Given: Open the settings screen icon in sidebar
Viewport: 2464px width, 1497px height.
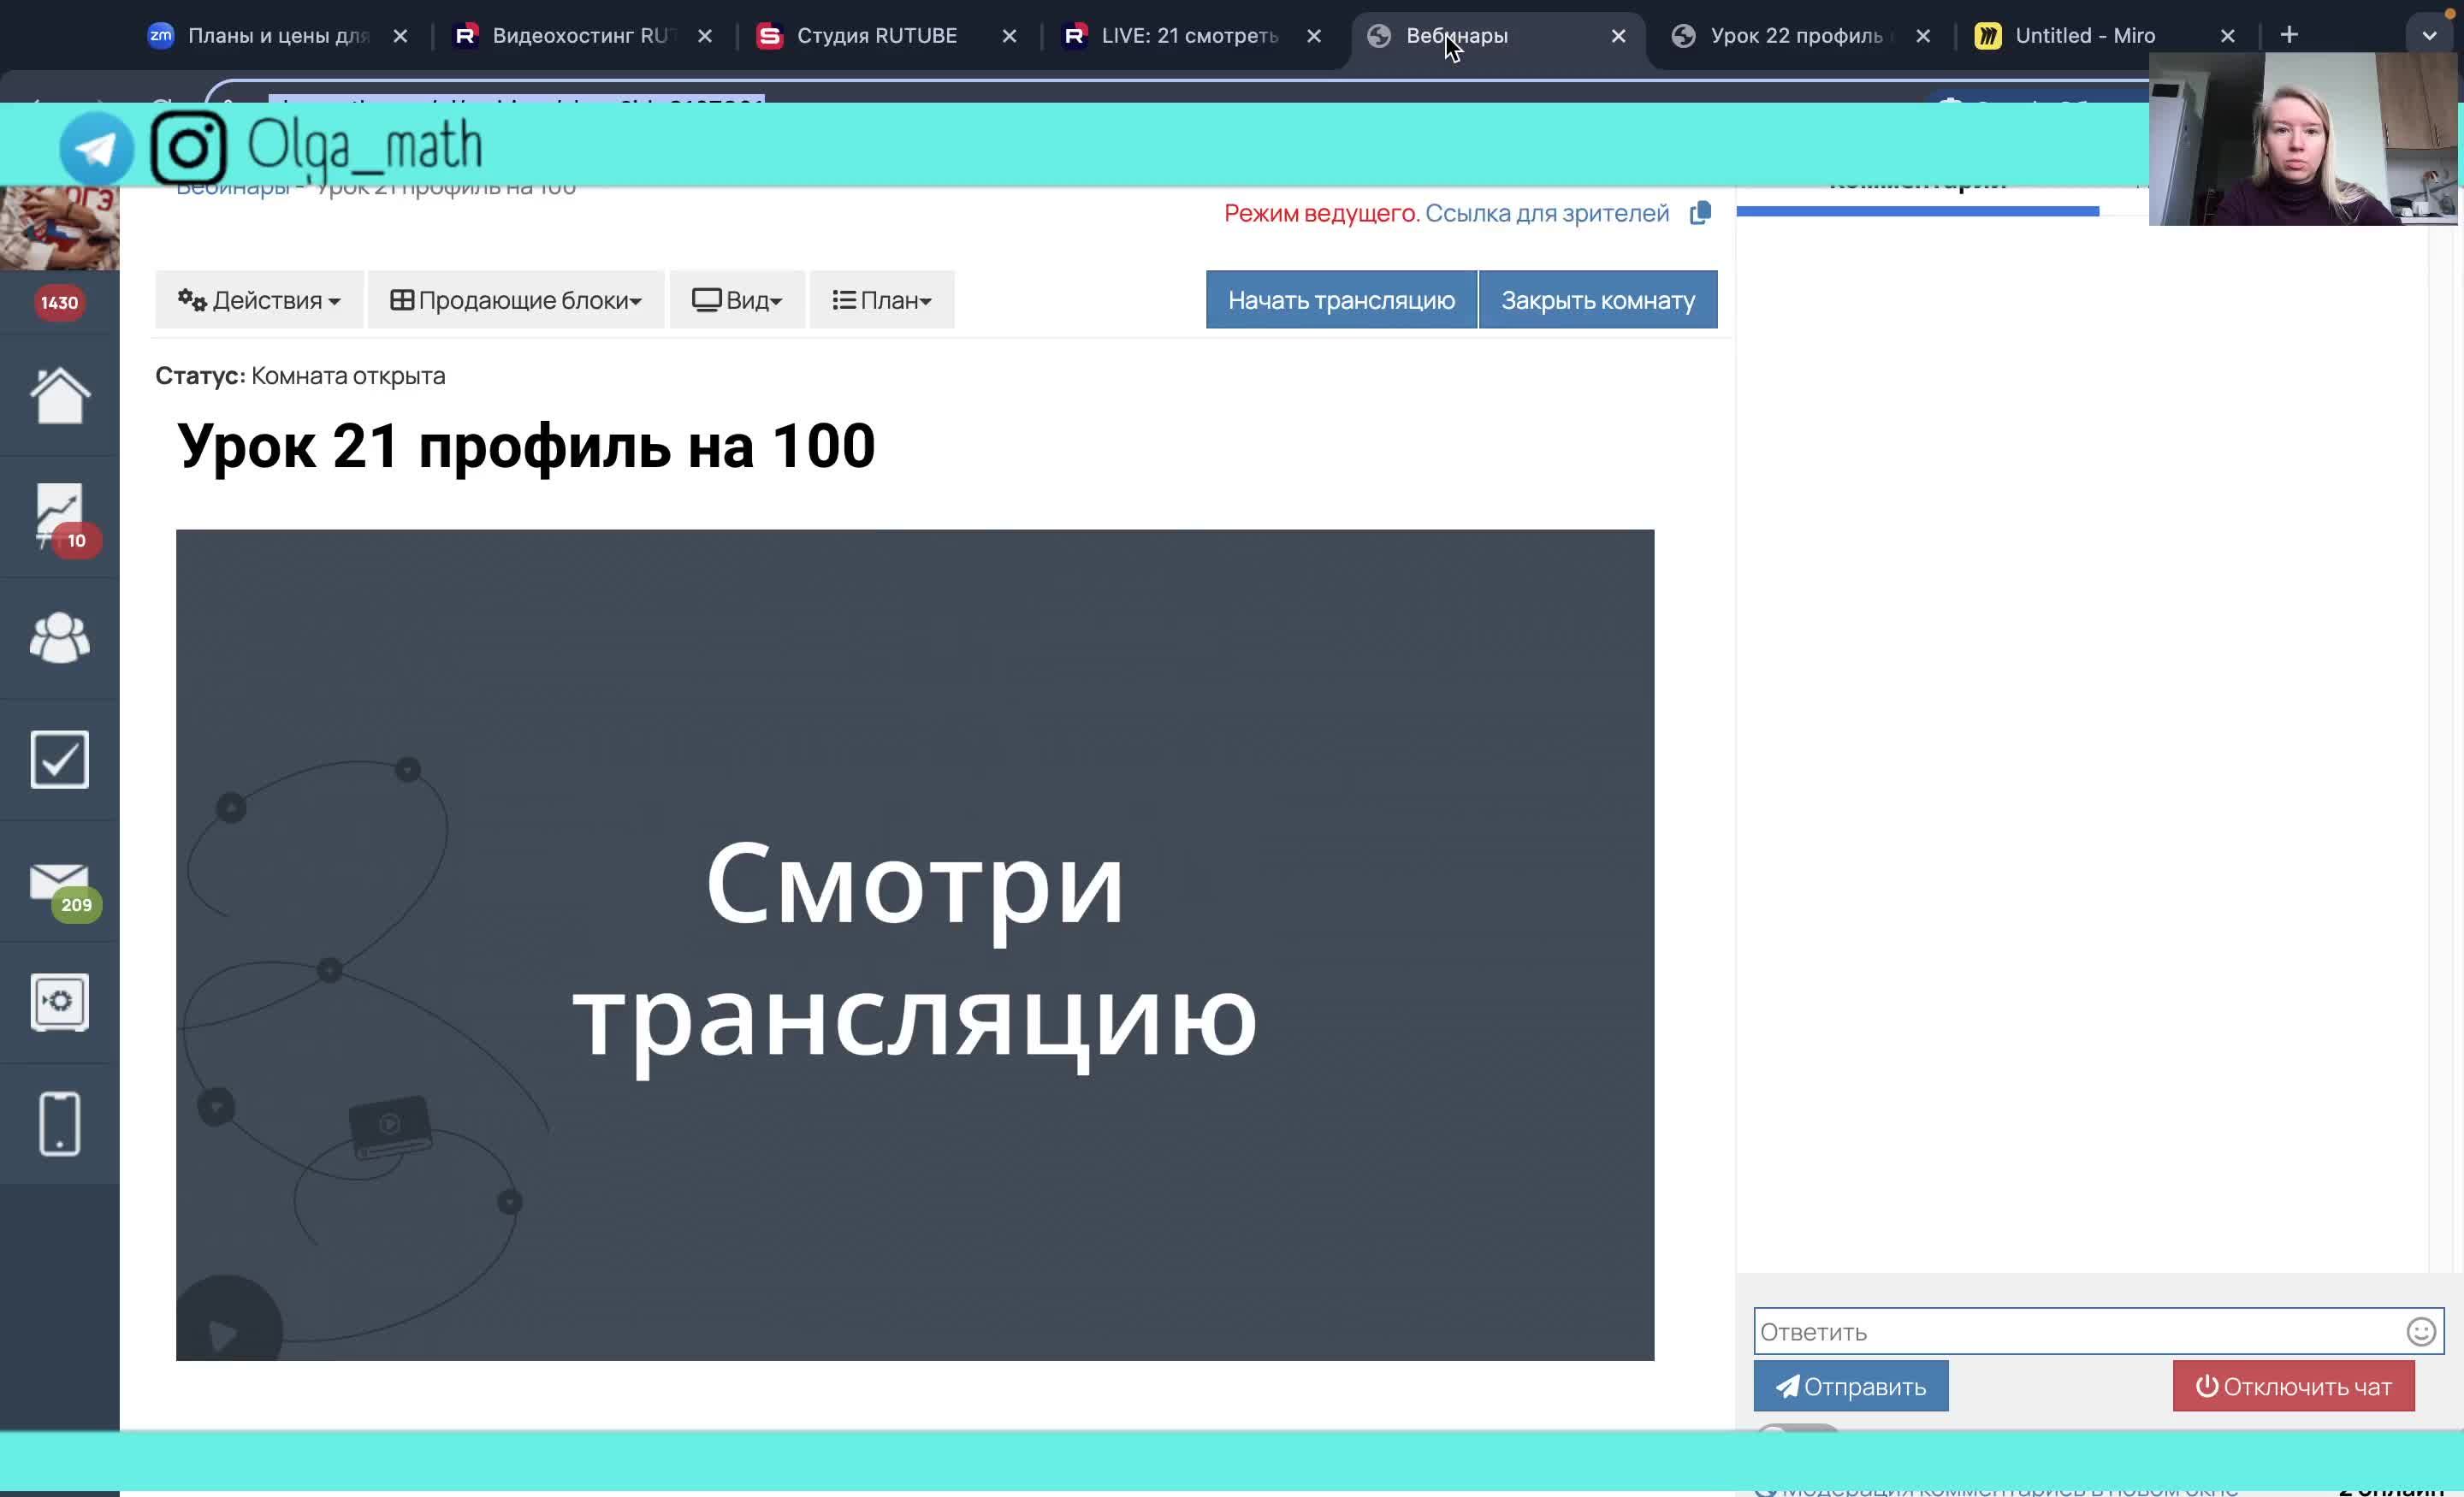Looking at the screenshot, I should 59,1002.
